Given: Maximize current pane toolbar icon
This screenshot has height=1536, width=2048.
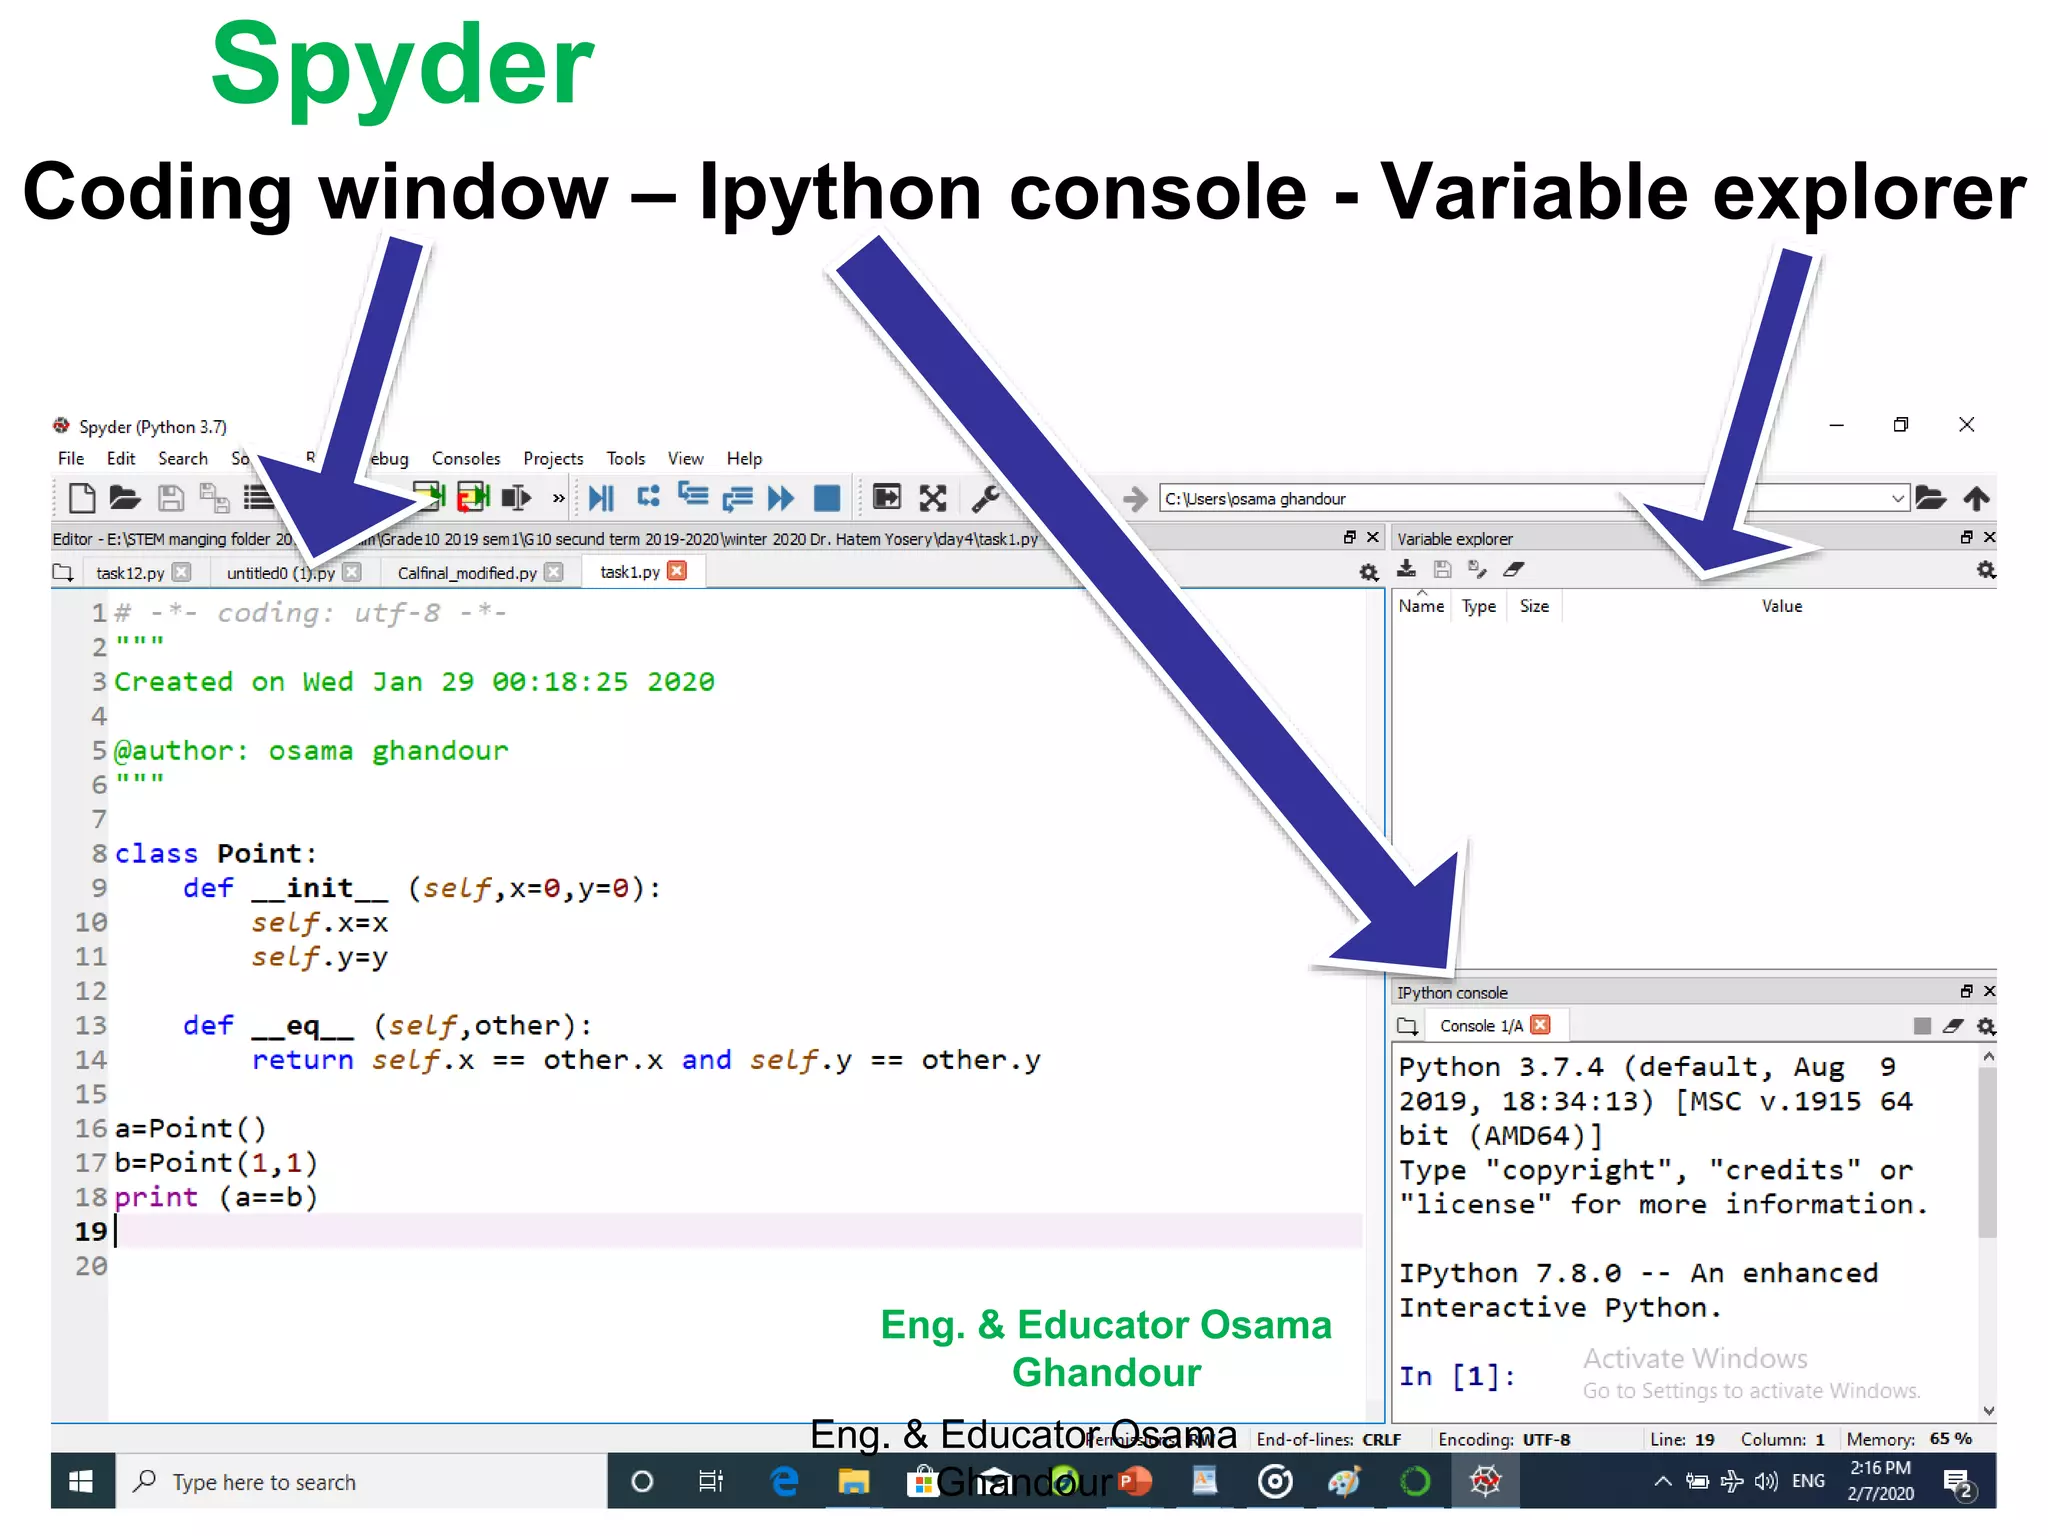Looking at the screenshot, I should (x=886, y=497).
